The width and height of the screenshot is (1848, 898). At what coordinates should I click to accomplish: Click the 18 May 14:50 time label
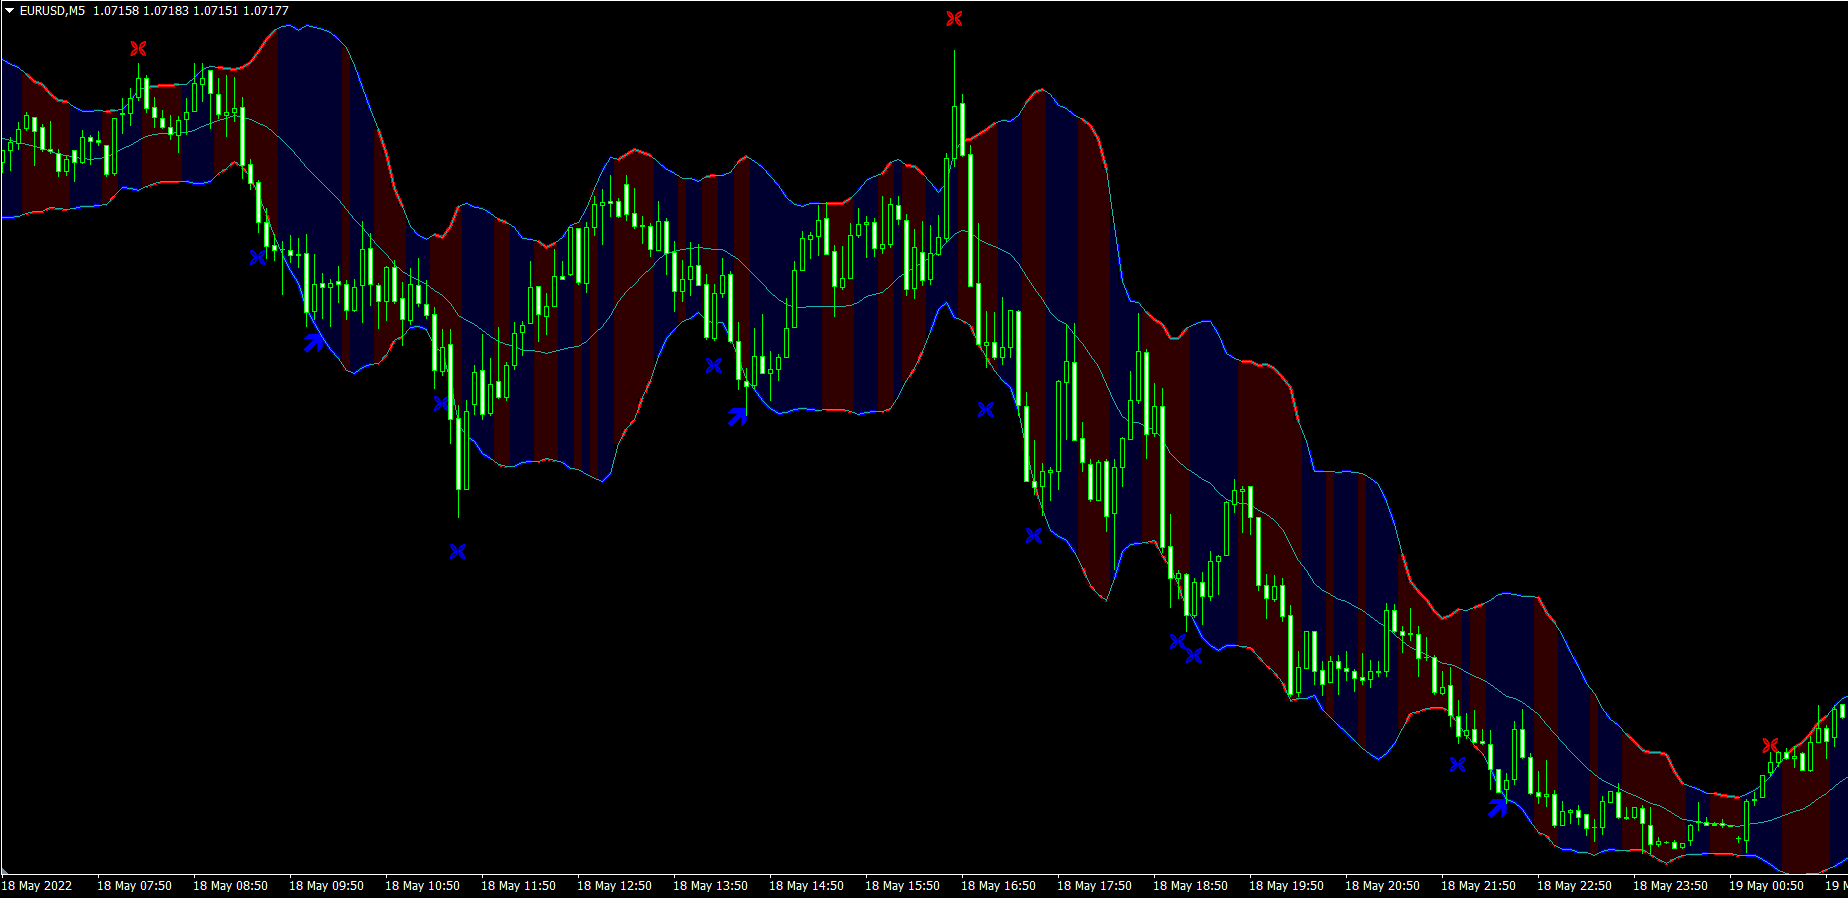pos(806,886)
